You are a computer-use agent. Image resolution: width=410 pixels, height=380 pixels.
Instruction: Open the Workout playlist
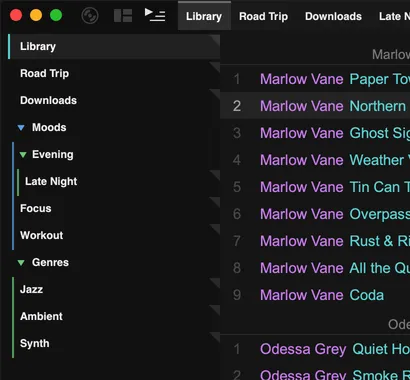coord(116,236)
